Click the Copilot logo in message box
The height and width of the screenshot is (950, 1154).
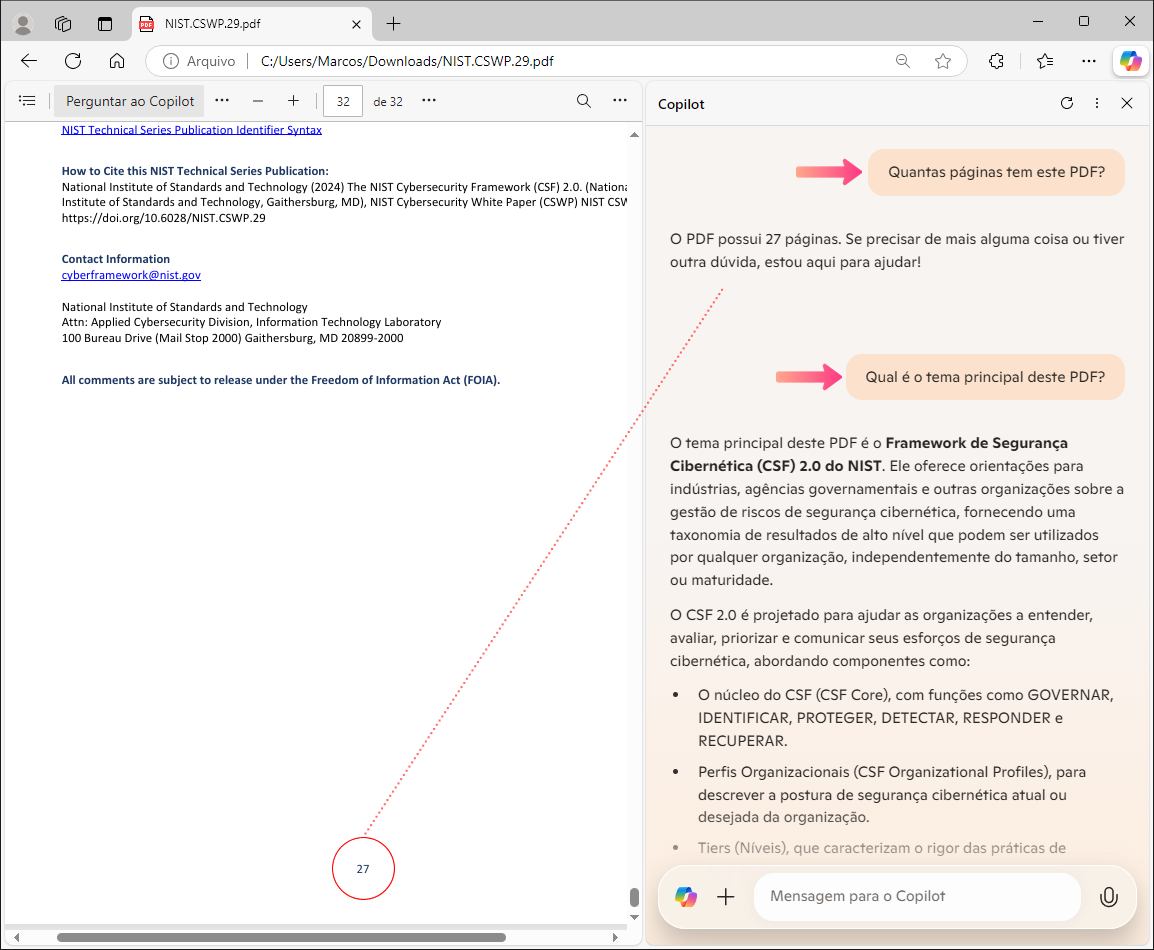point(686,896)
